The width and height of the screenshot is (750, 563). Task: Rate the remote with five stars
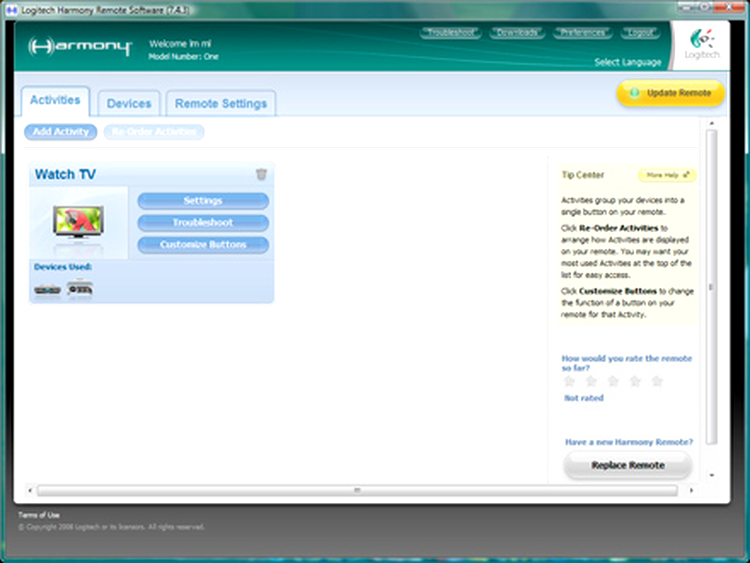pyautogui.click(x=657, y=381)
